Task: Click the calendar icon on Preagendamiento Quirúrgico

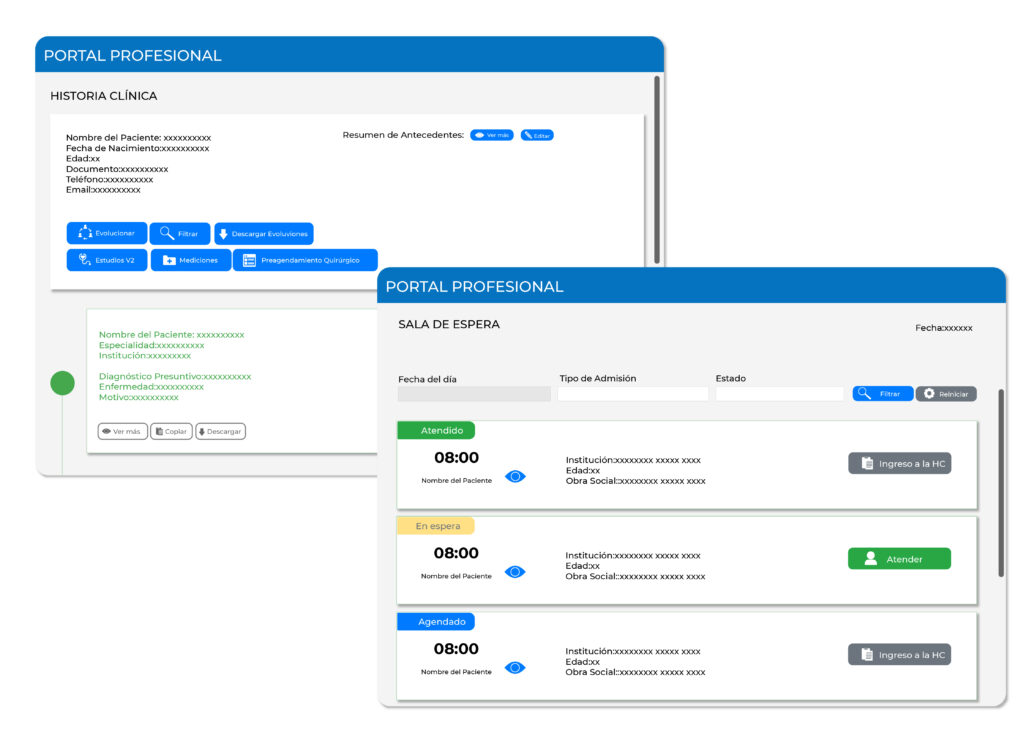Action: click(x=249, y=260)
